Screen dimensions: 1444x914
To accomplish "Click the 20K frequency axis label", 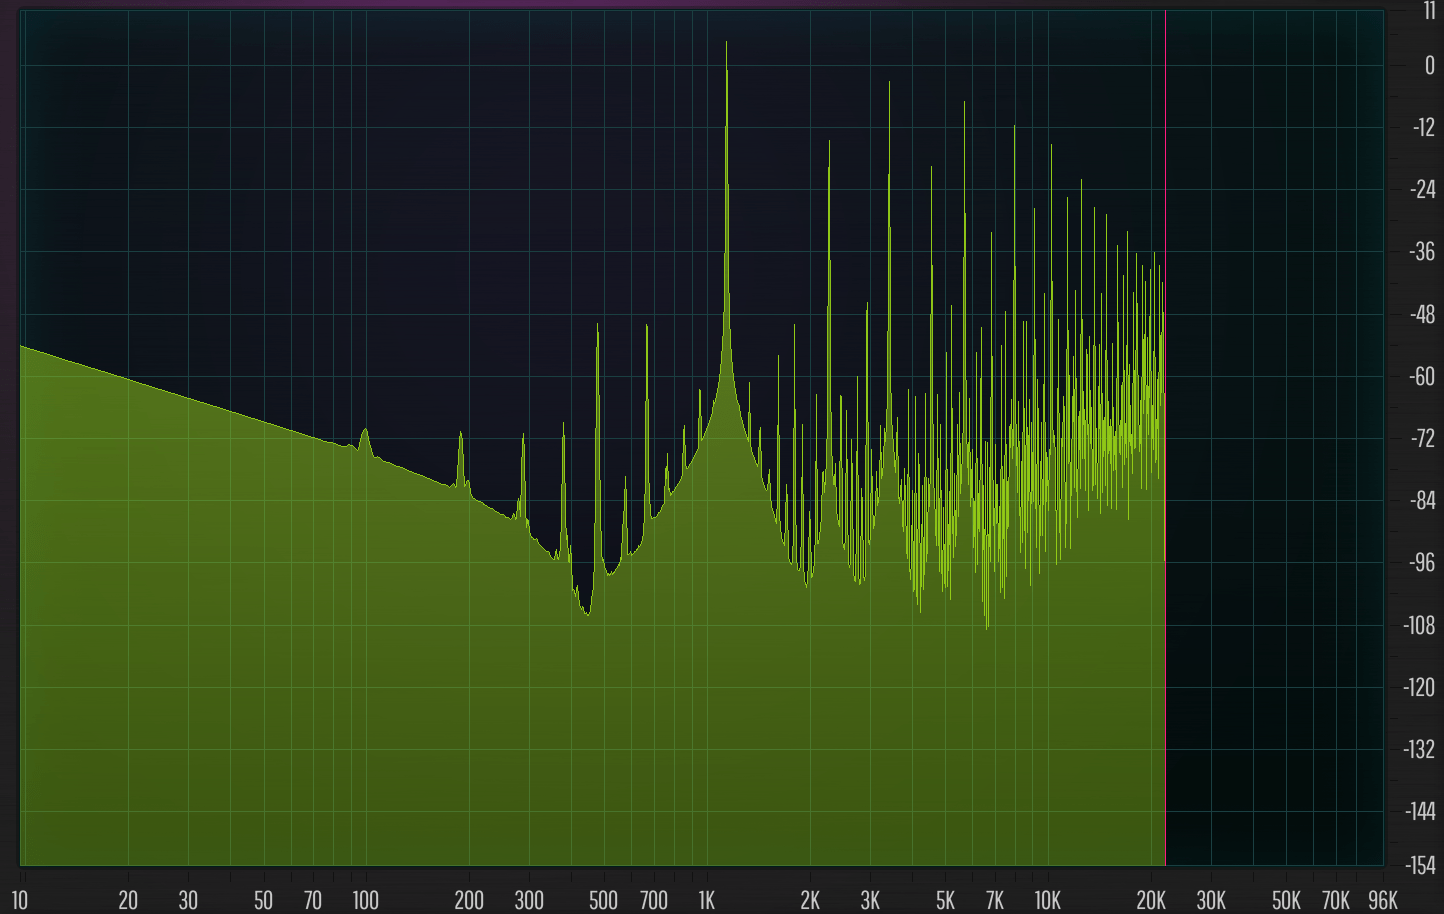I will [x=1151, y=900].
